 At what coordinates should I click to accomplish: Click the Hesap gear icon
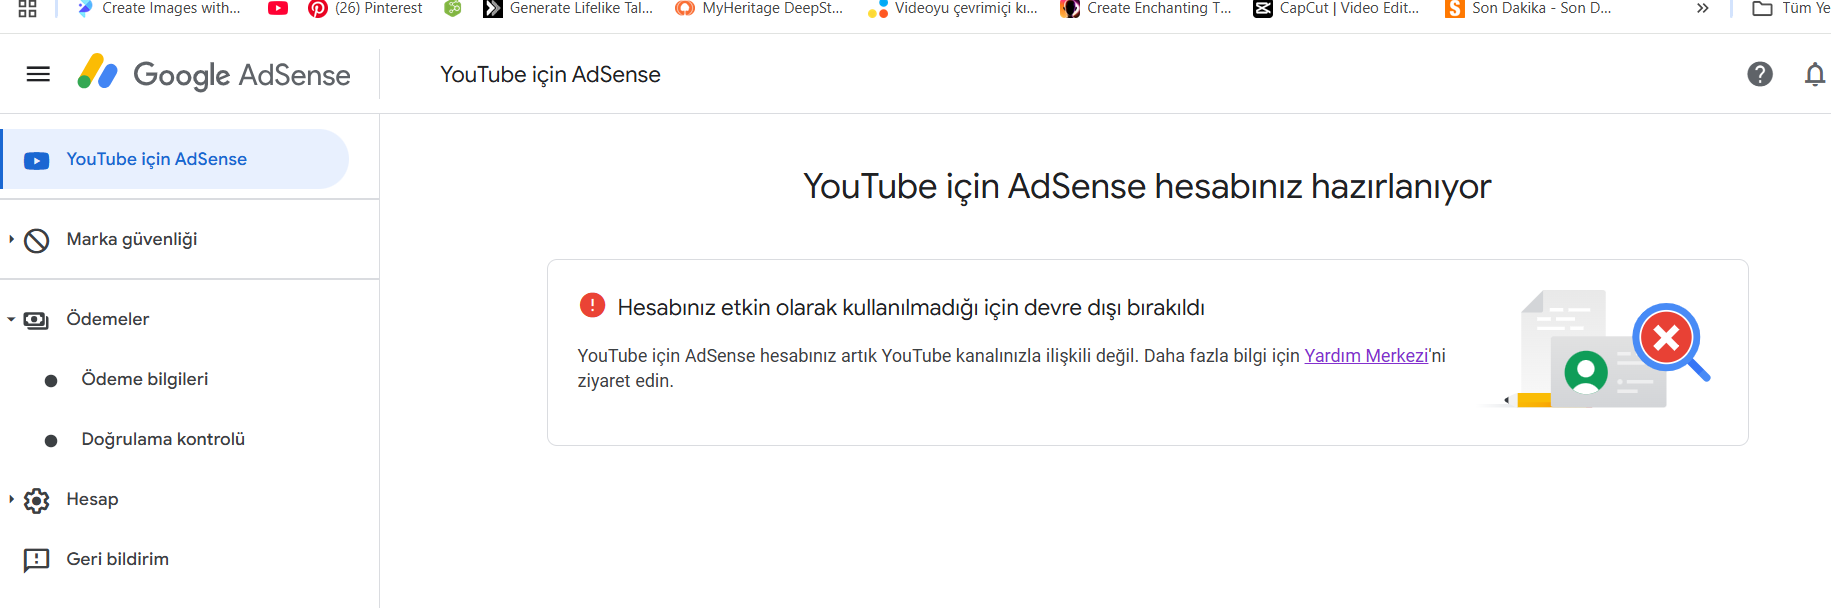[37, 500]
